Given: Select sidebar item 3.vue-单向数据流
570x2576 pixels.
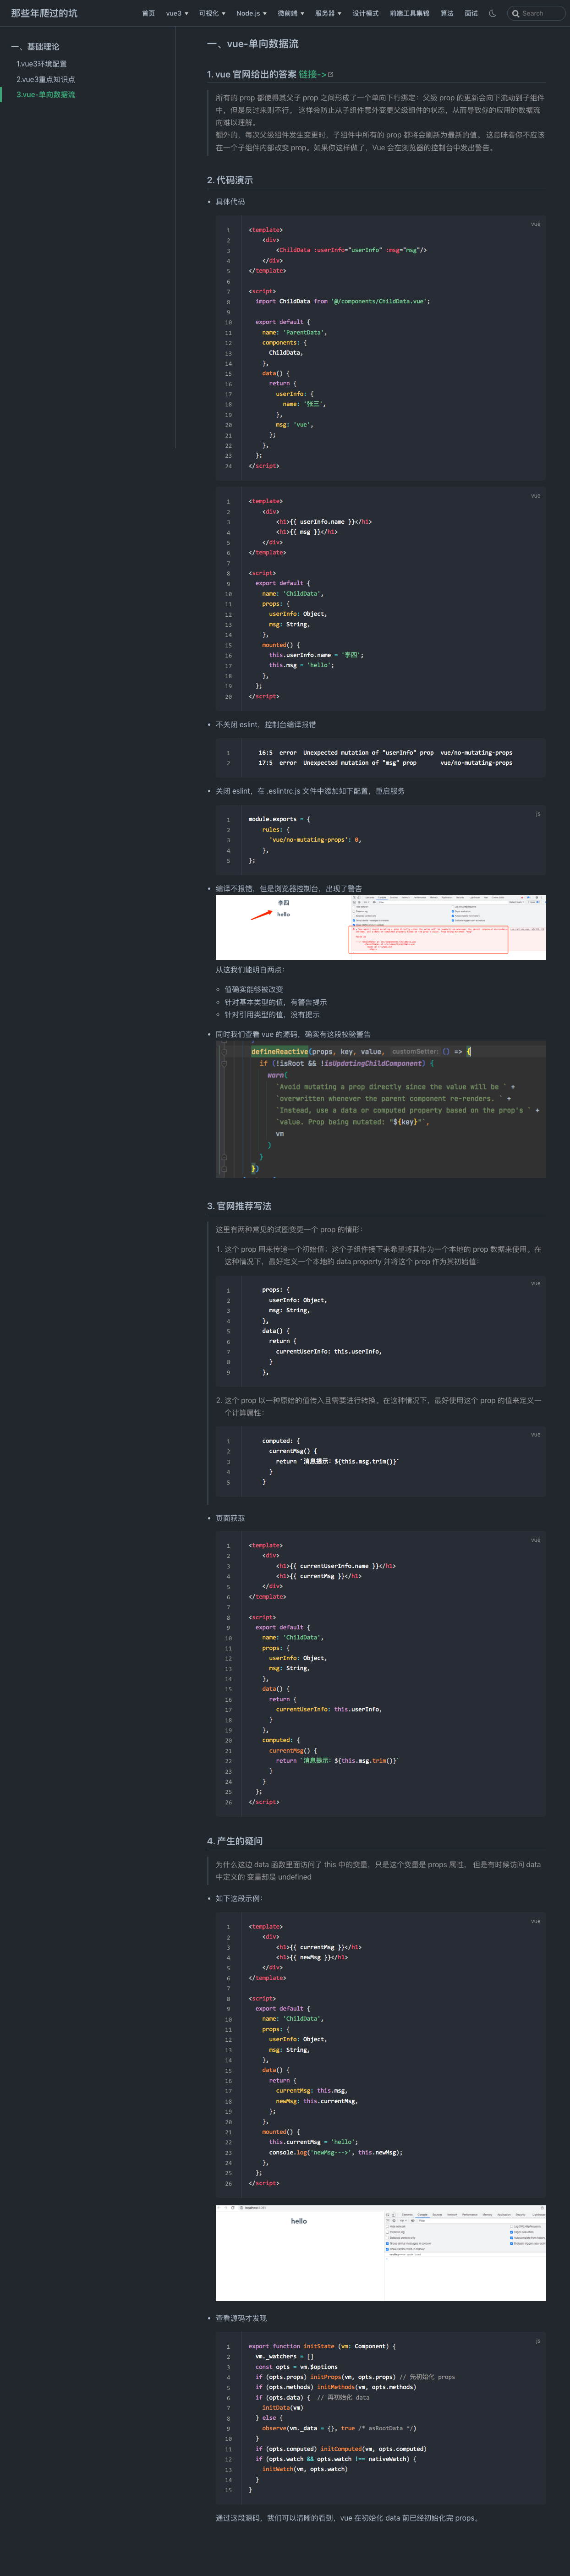Looking at the screenshot, I should 45,94.
